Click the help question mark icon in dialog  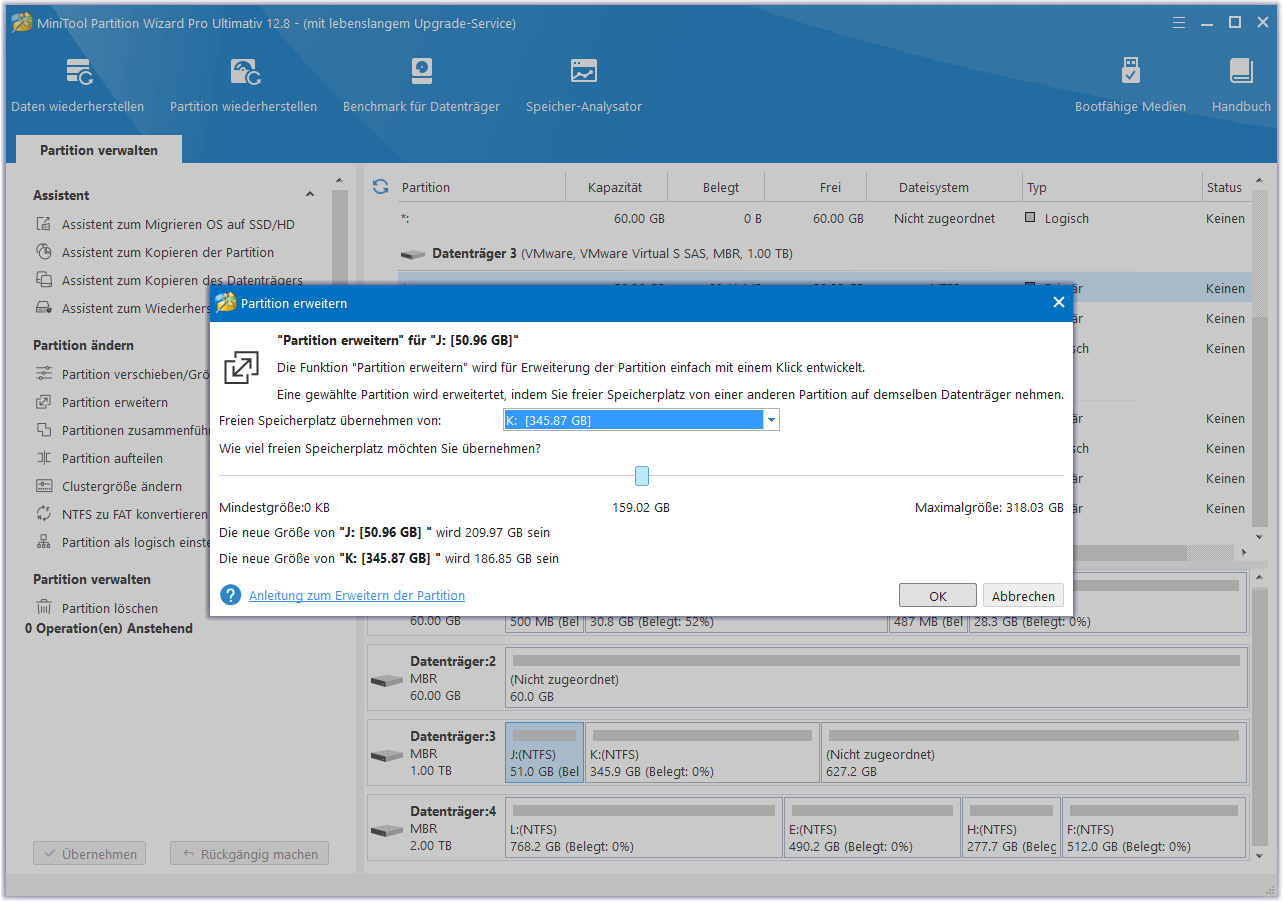[x=231, y=595]
